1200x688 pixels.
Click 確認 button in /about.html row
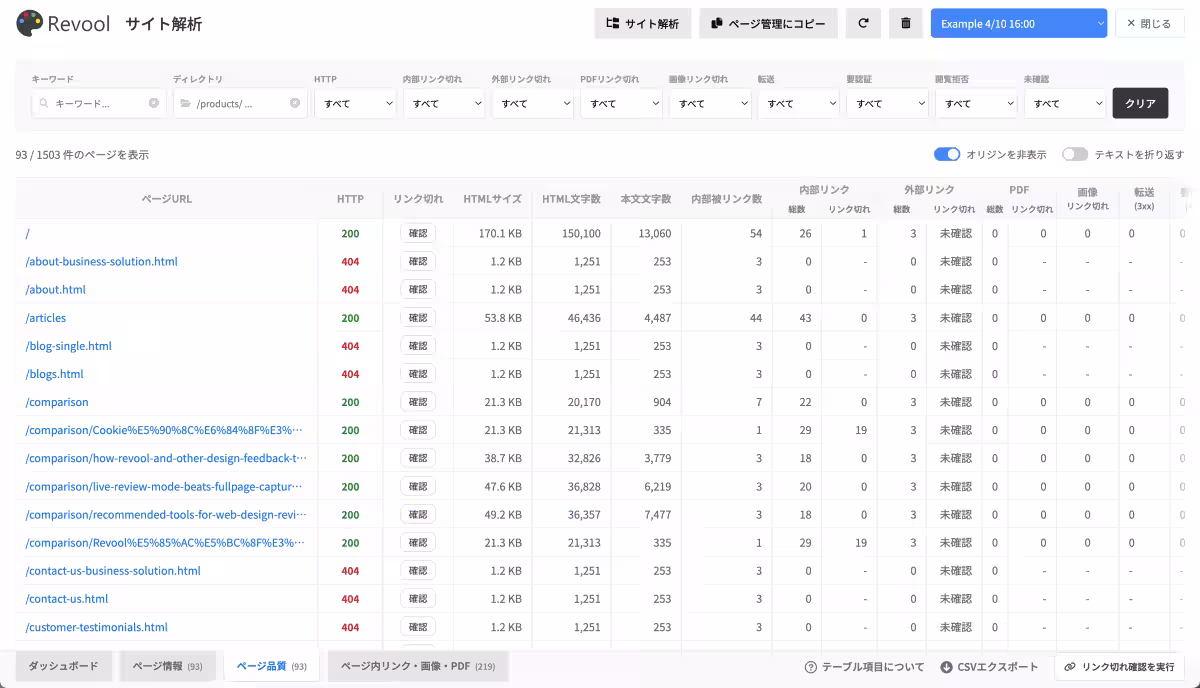(418, 289)
